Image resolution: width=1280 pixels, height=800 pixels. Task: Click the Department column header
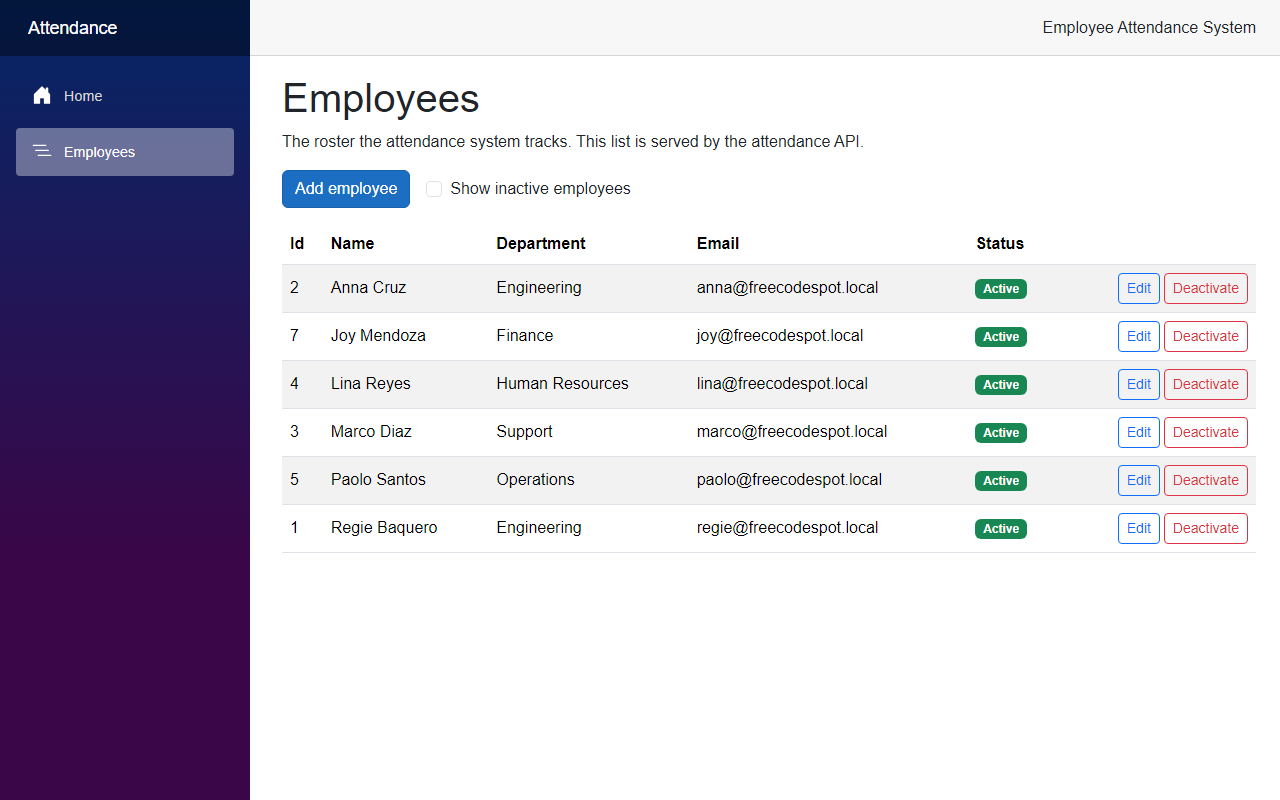541,243
